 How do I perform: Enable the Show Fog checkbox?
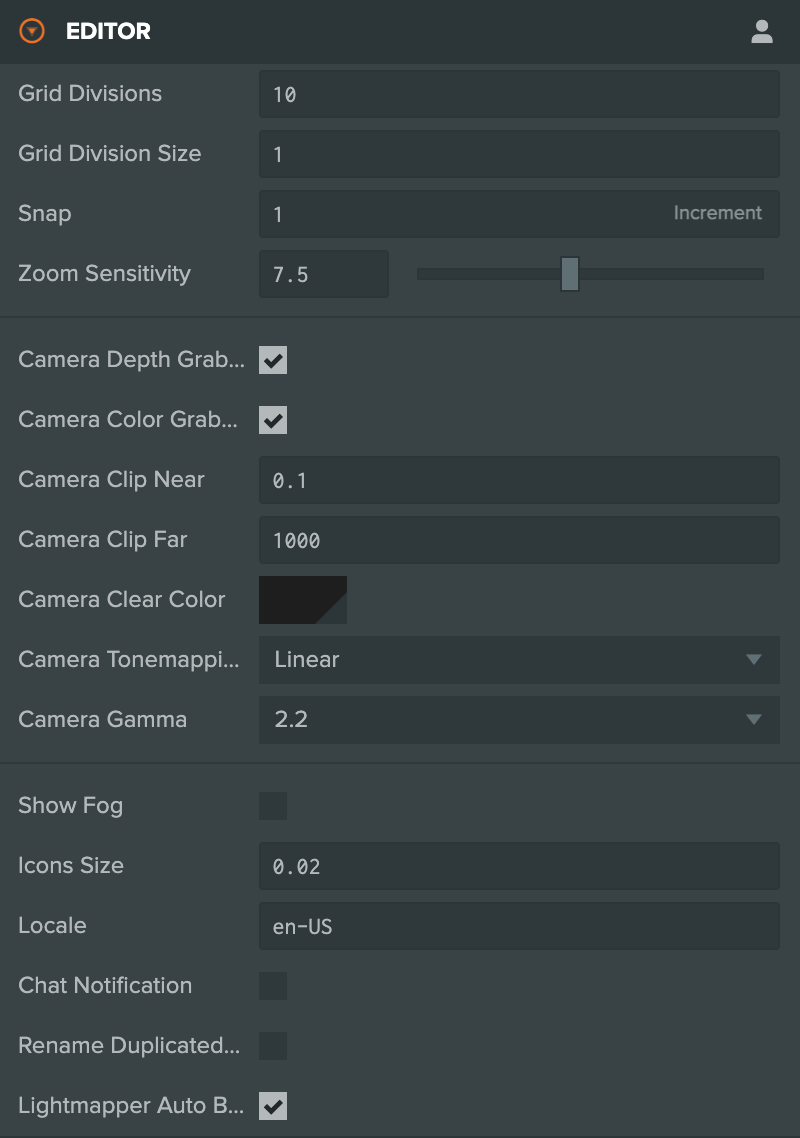tap(273, 806)
